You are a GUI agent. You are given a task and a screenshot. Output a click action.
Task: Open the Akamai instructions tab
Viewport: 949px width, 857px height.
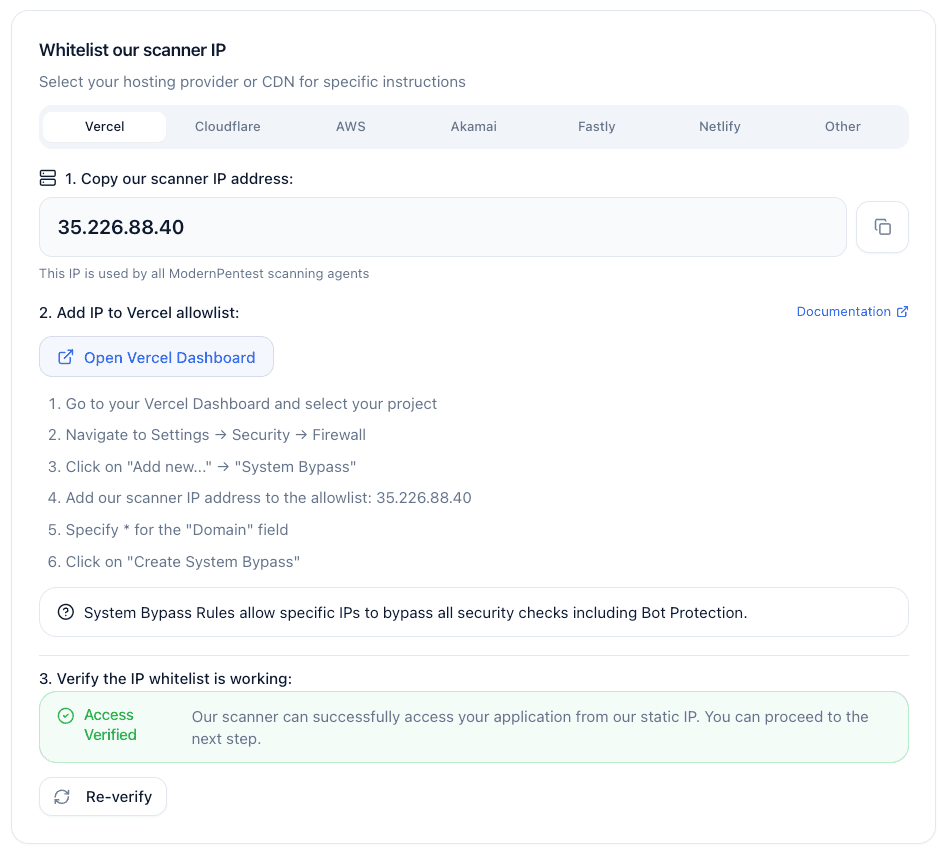click(473, 126)
